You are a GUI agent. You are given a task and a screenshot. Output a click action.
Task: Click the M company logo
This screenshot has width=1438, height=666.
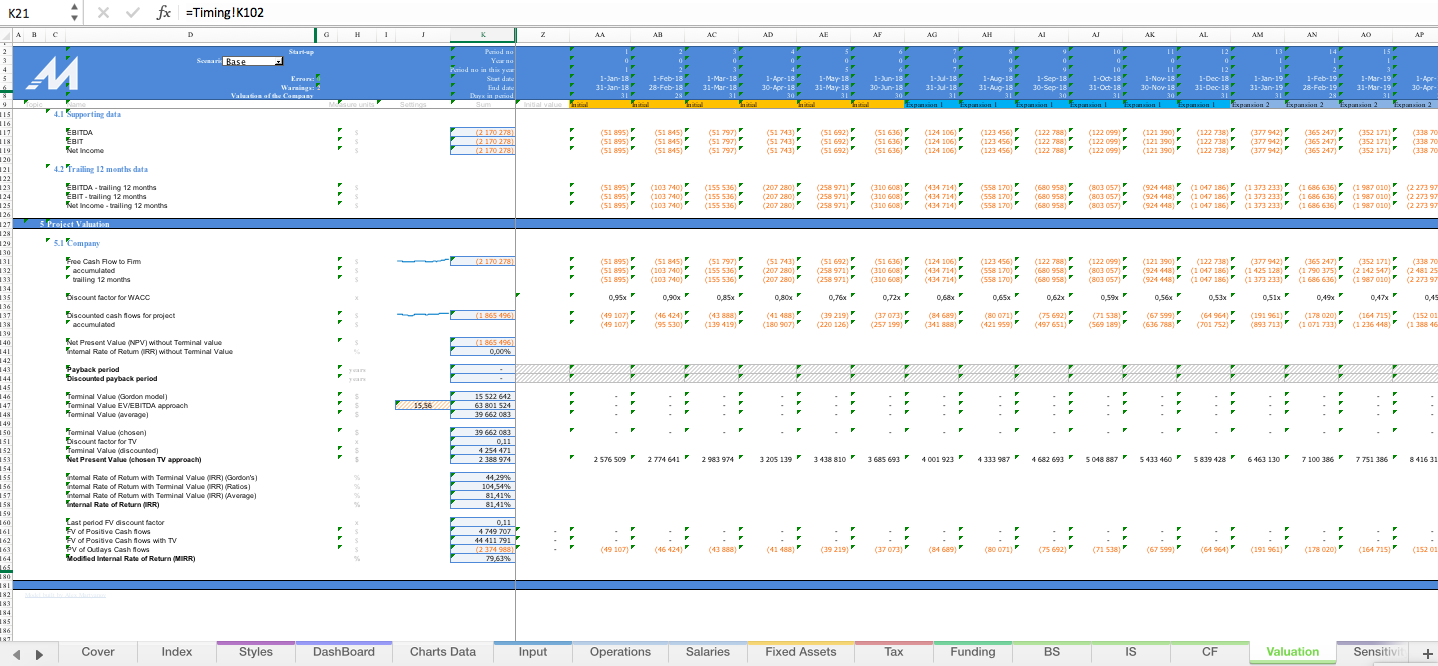click(x=52, y=74)
